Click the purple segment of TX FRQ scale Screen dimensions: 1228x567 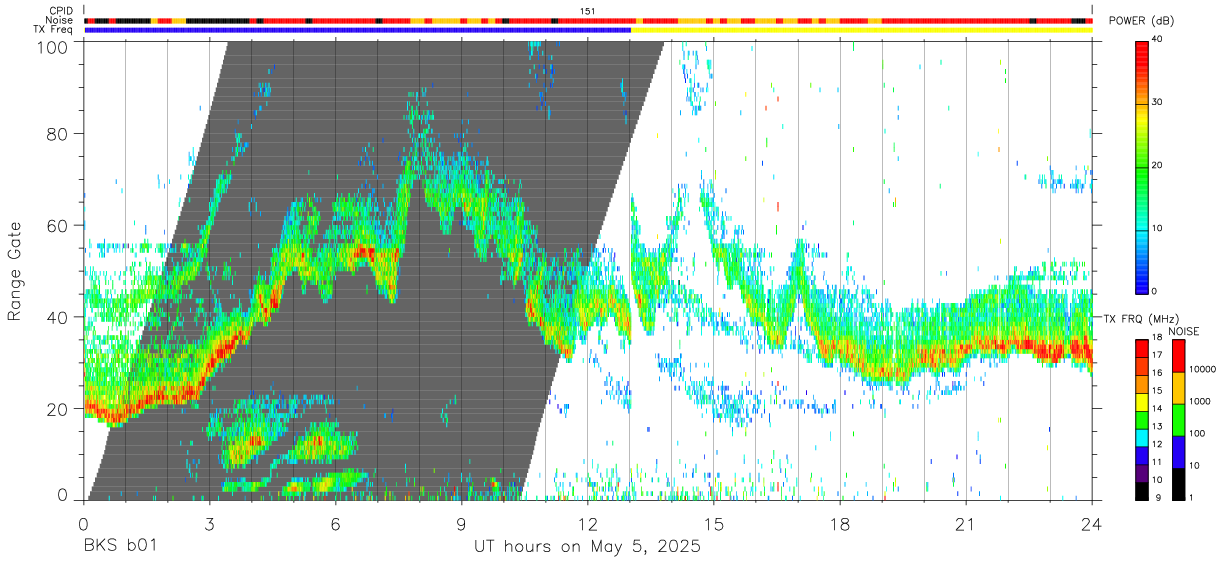point(1141,473)
